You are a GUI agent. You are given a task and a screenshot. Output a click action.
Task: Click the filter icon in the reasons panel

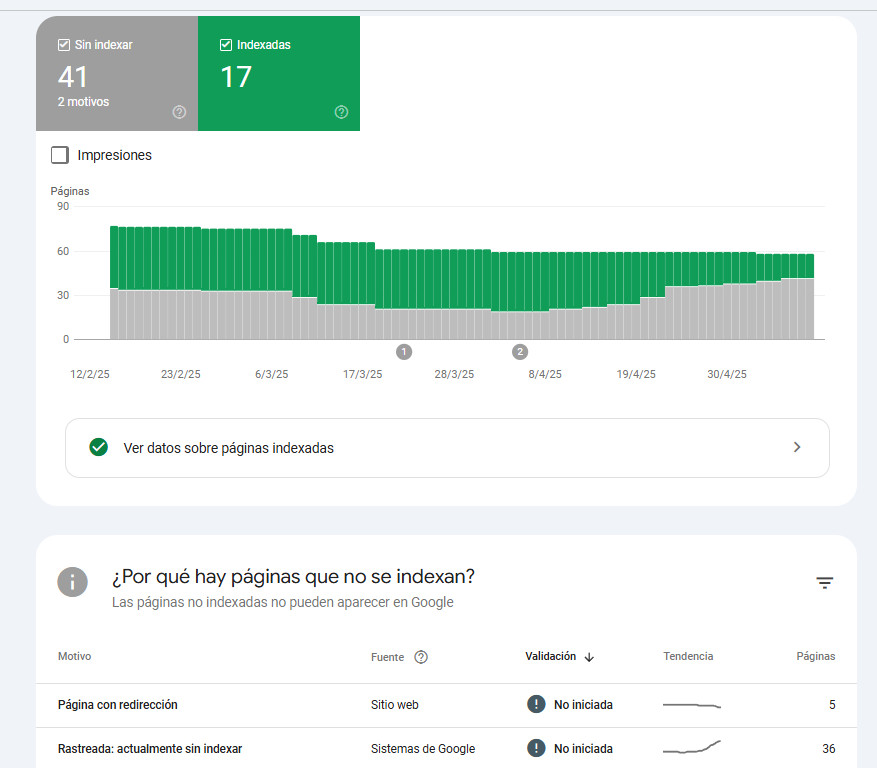pyautogui.click(x=824, y=582)
